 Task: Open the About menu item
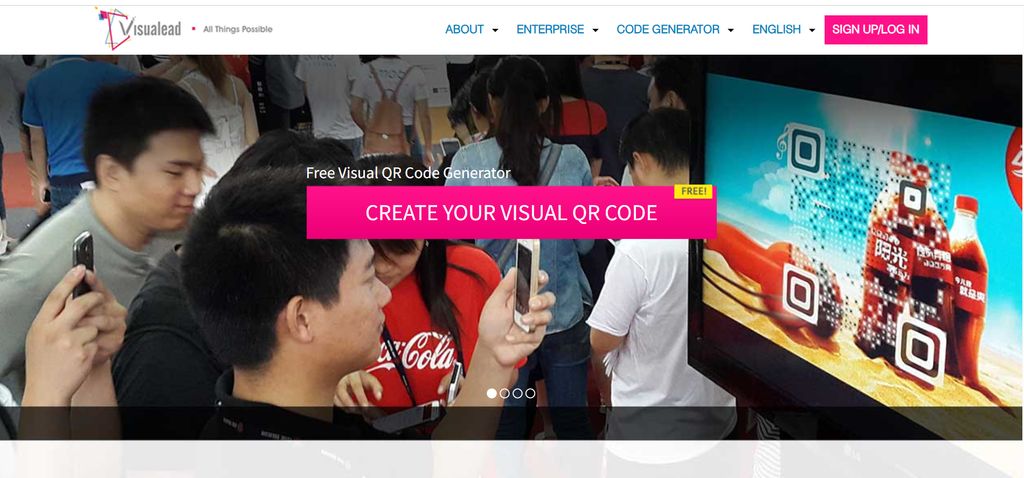click(464, 29)
